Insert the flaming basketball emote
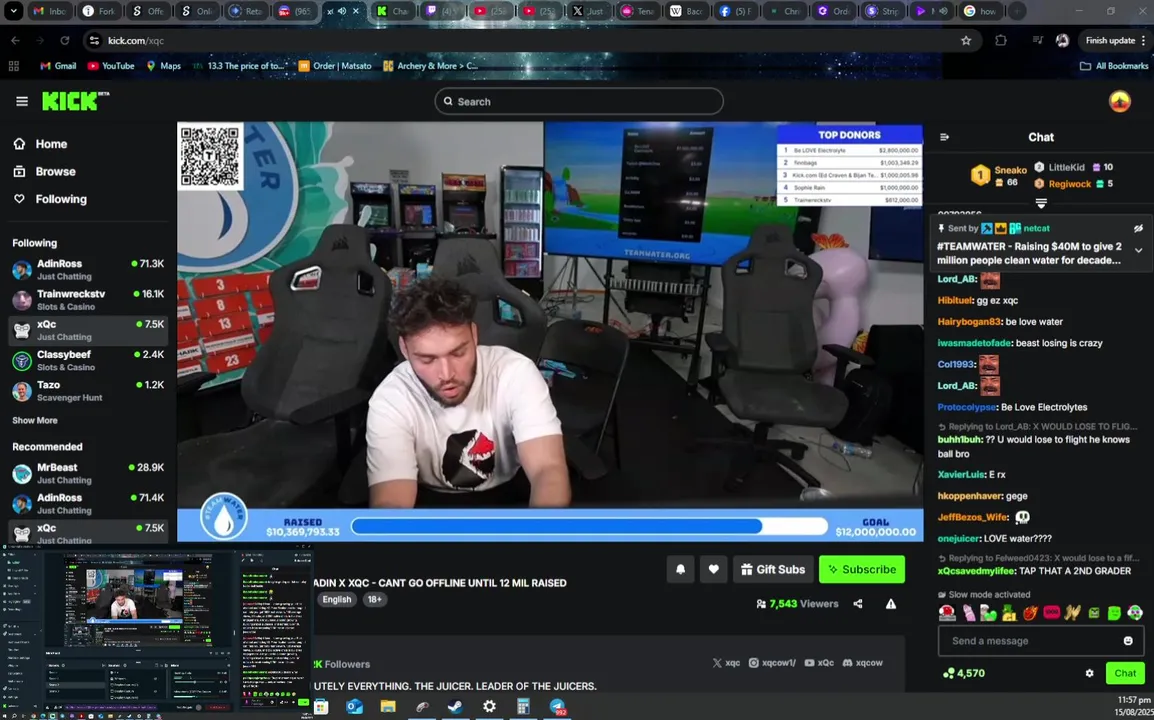Screen dimensions: 1154x720 pyautogui.click(x=1030, y=613)
